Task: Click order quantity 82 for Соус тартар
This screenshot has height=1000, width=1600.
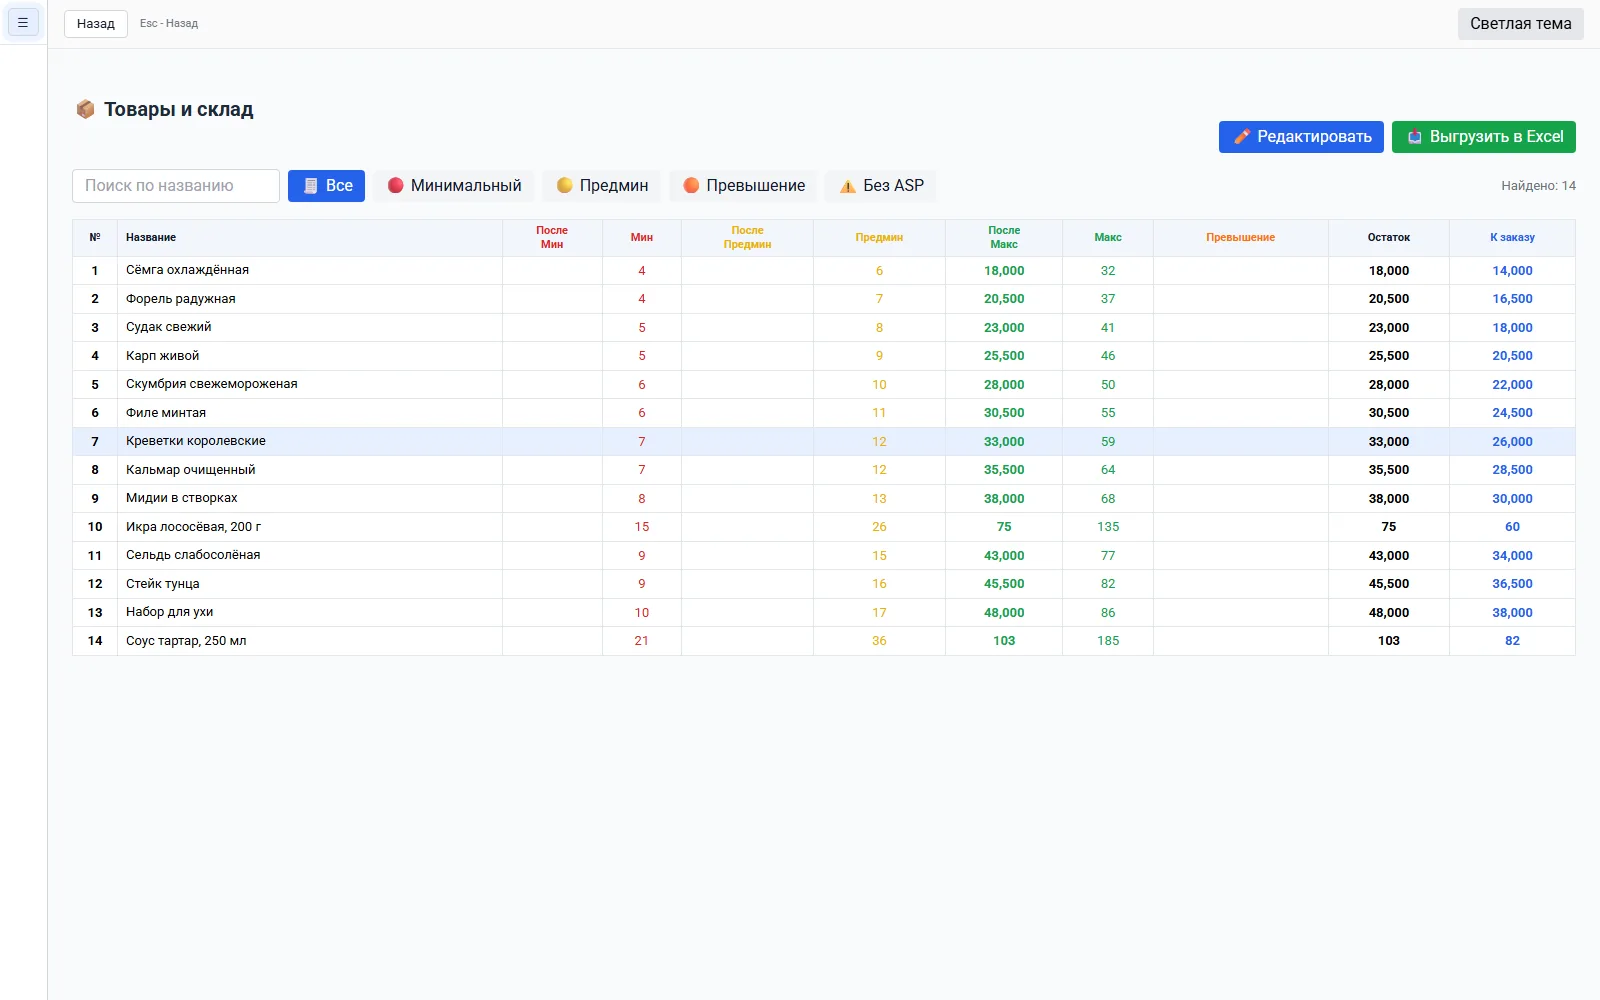Action: click(x=1512, y=641)
